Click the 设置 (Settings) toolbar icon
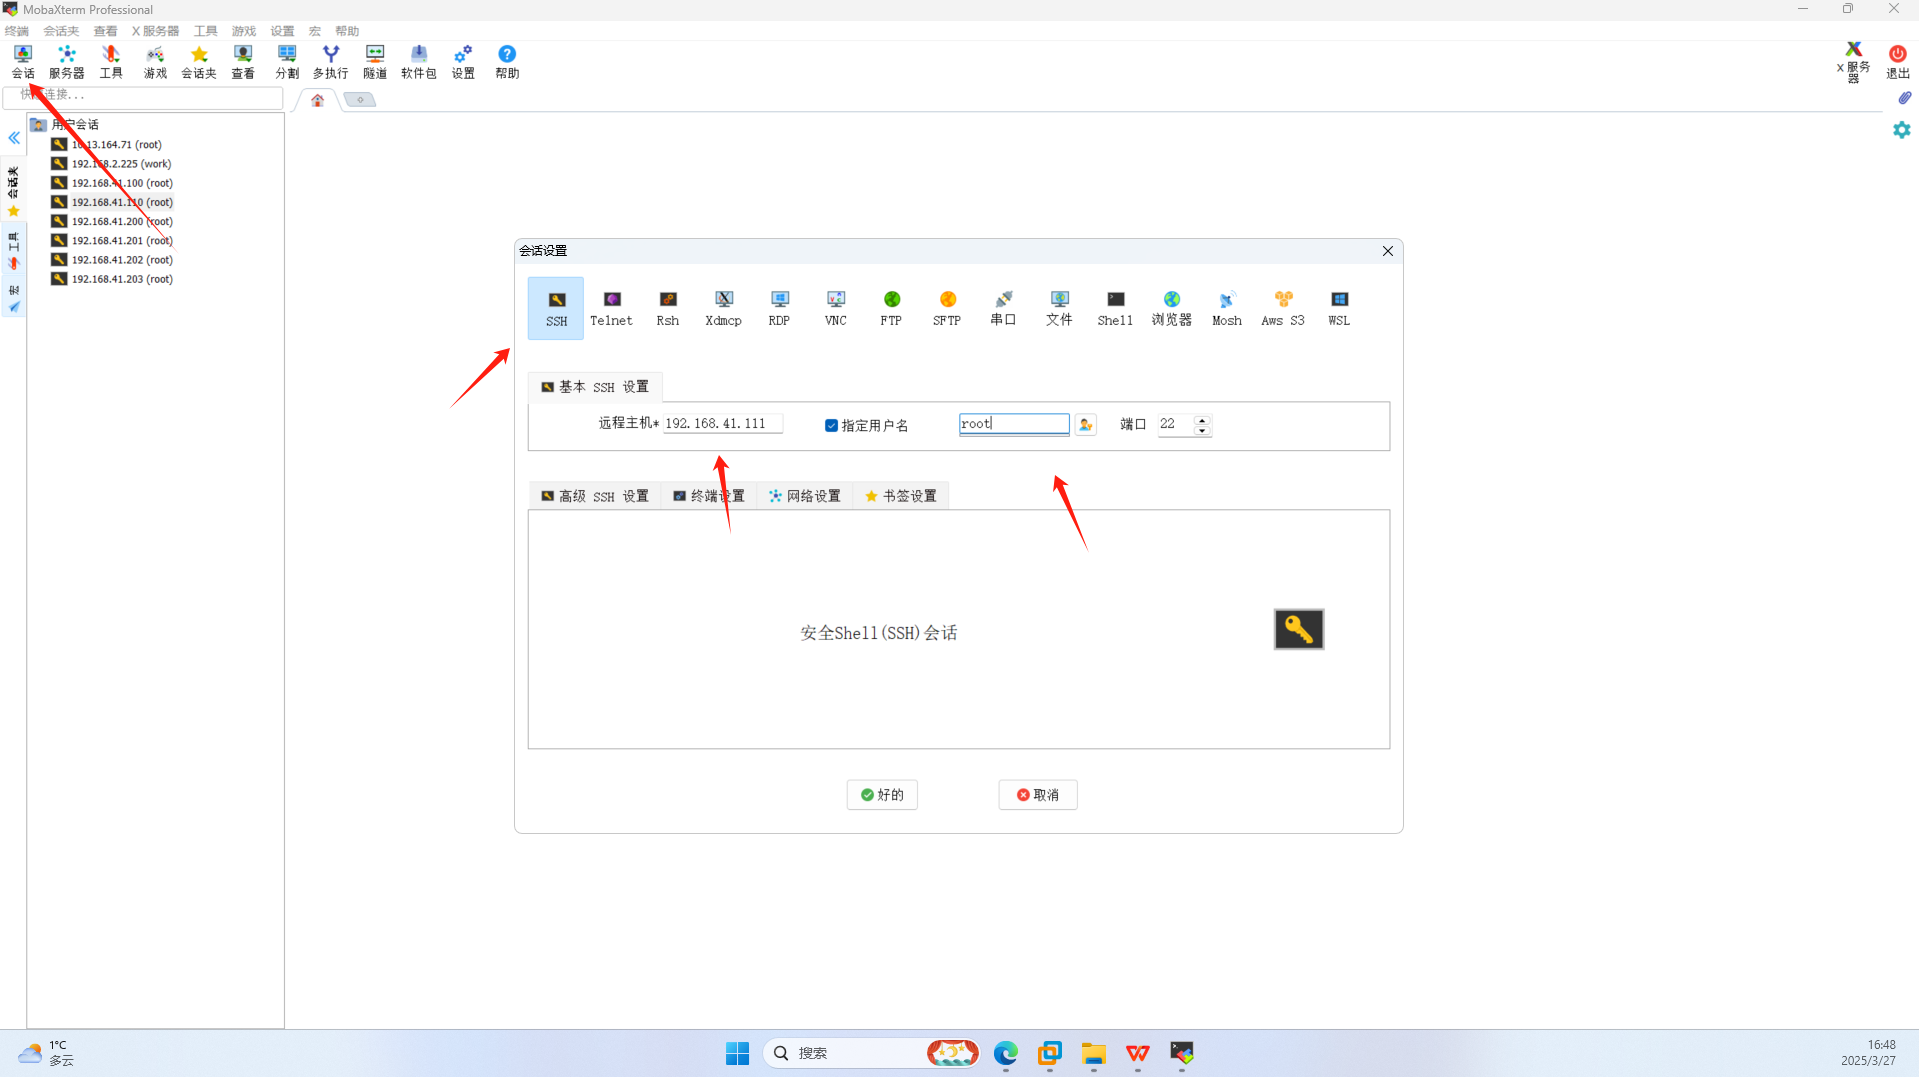The width and height of the screenshot is (1919, 1077). coord(463,61)
